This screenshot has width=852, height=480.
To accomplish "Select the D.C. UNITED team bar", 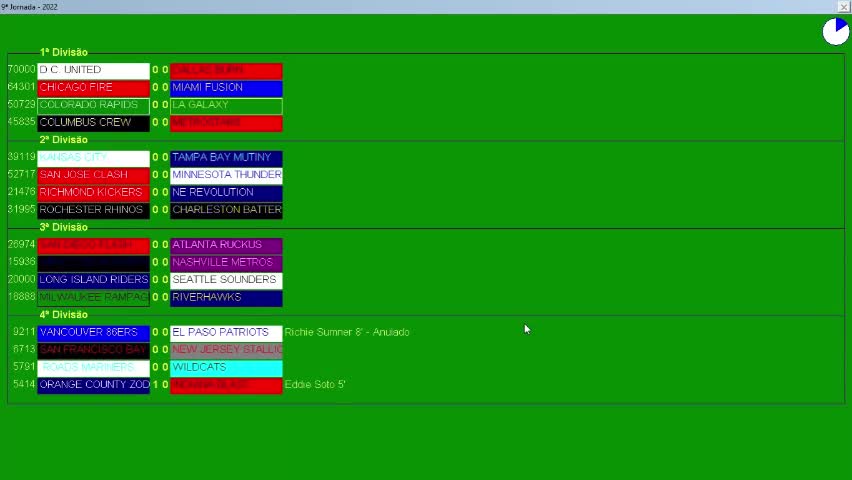I will [x=93, y=71].
